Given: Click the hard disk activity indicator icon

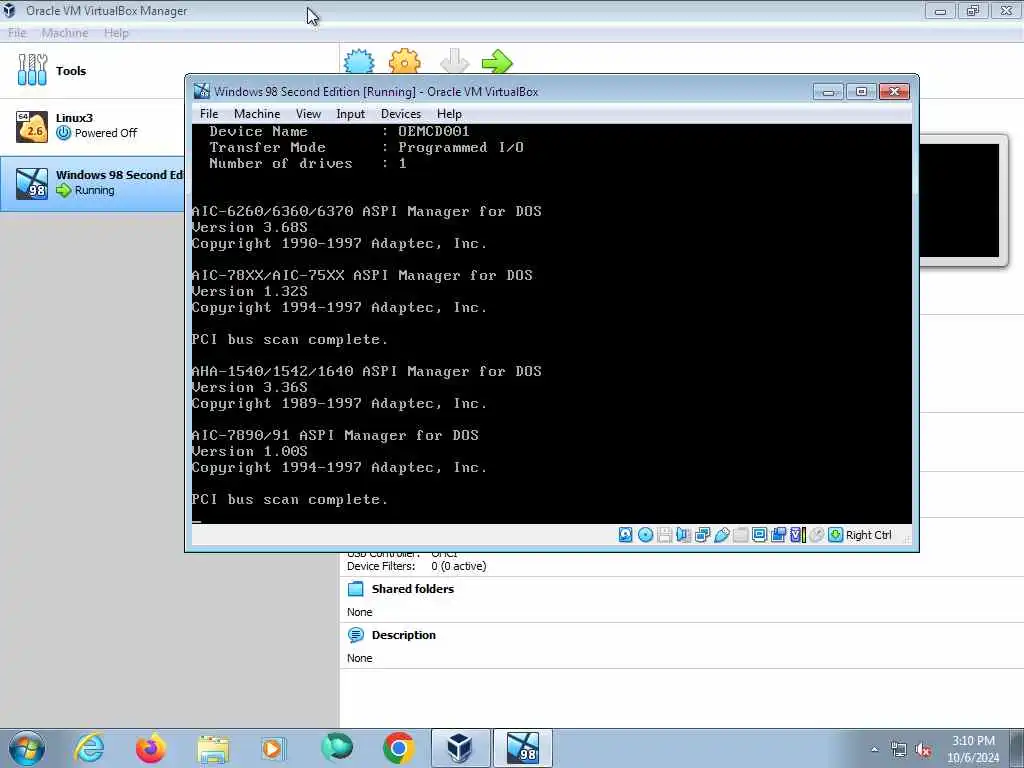Looking at the screenshot, I should point(625,535).
